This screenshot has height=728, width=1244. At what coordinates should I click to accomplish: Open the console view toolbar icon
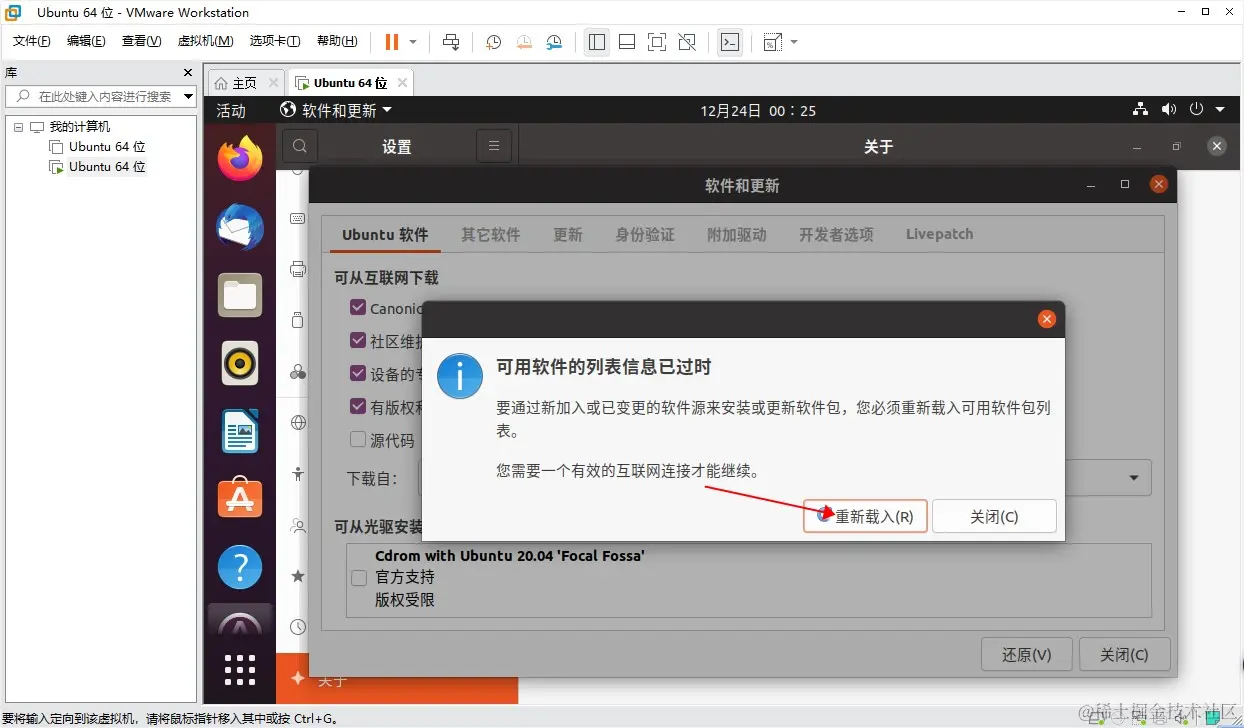(x=730, y=42)
